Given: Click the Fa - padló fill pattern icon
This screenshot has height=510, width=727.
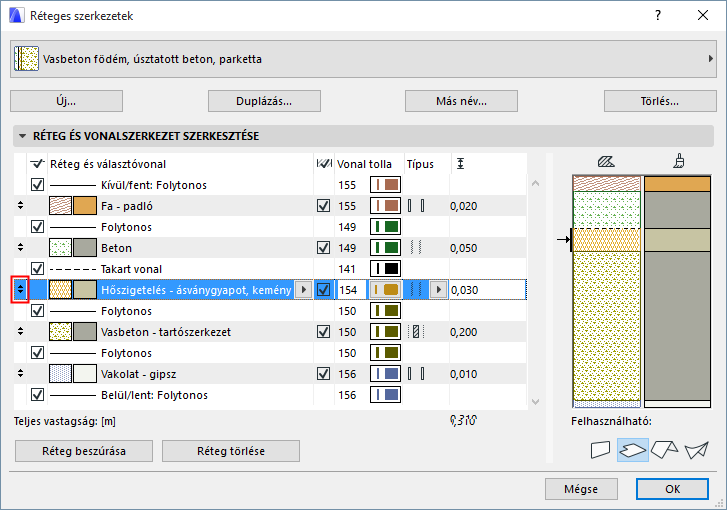Looking at the screenshot, I should [60, 206].
